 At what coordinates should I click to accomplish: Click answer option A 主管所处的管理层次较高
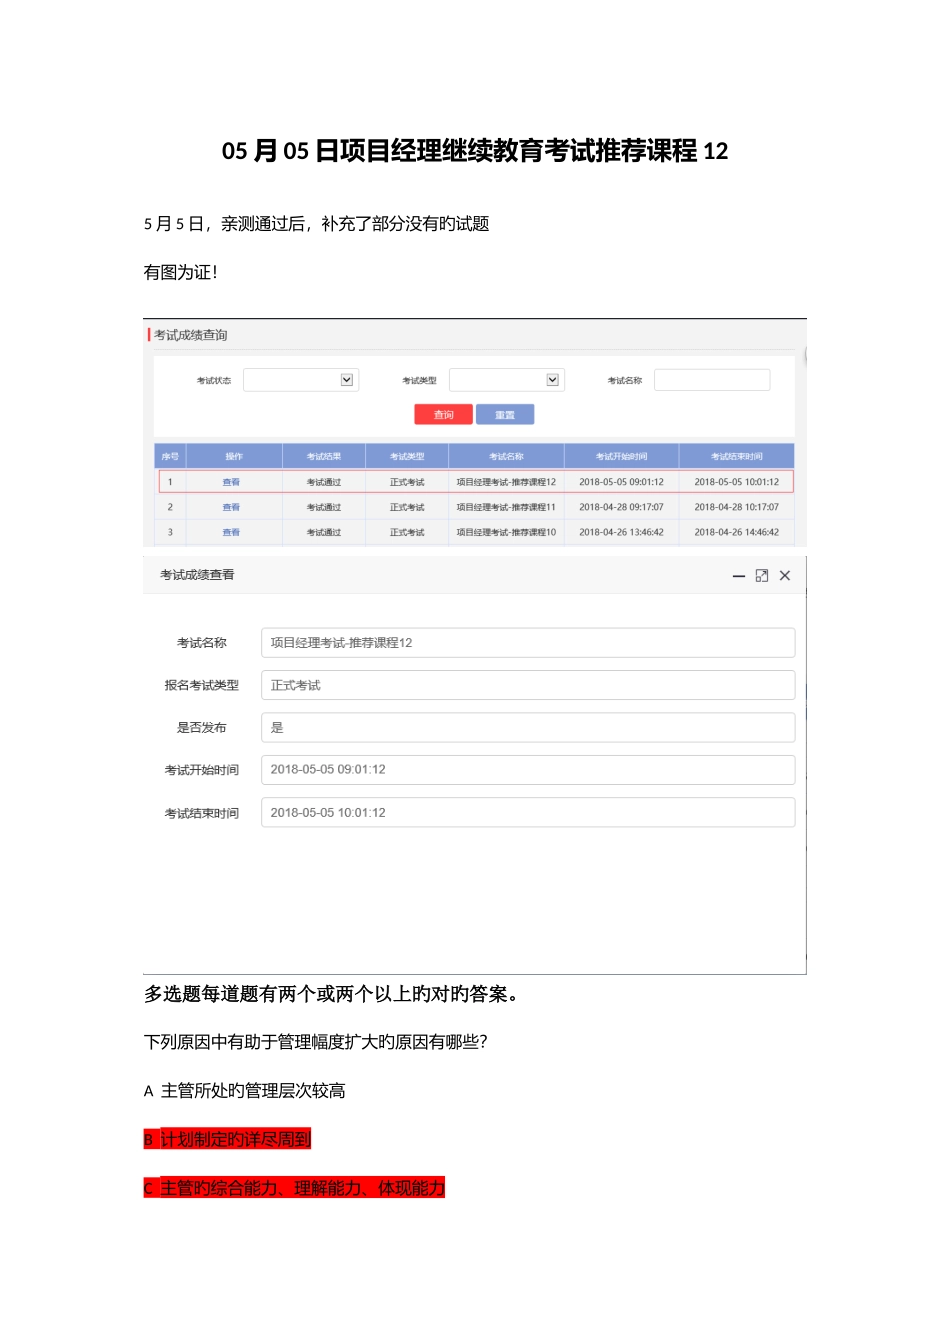pos(245,1091)
